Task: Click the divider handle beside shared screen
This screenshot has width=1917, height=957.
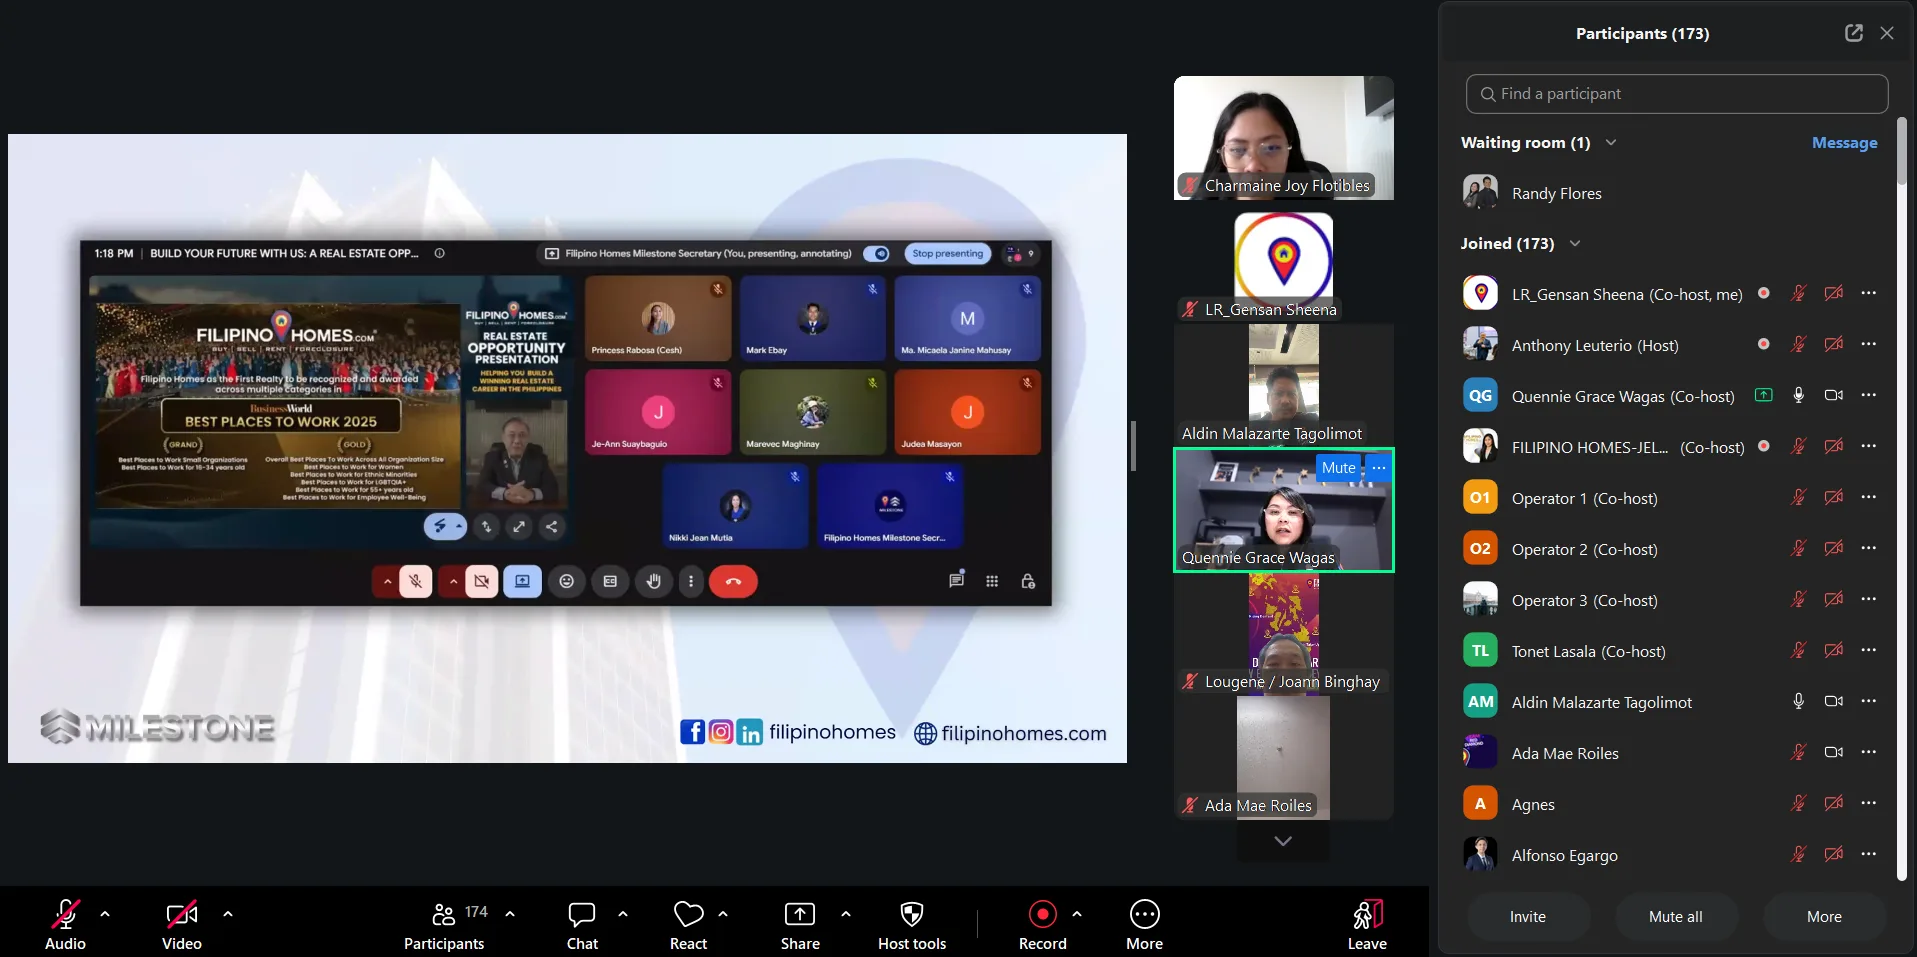Action: 1133,446
